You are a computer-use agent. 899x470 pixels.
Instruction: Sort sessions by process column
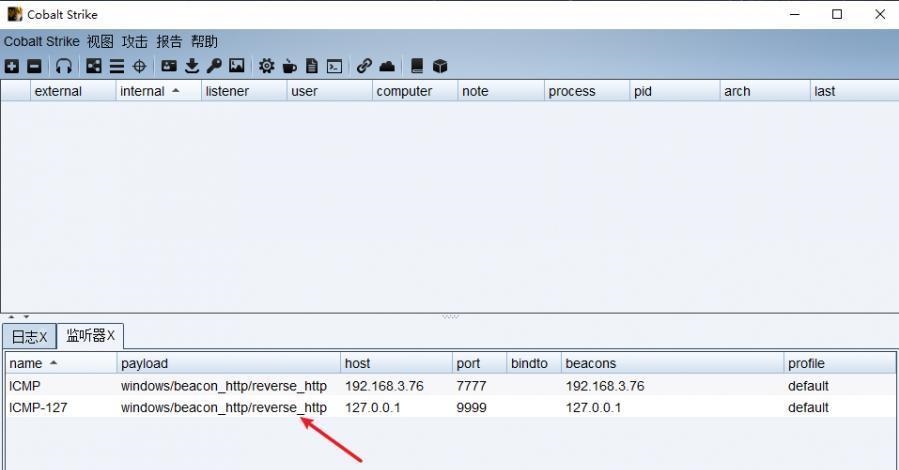(587, 91)
